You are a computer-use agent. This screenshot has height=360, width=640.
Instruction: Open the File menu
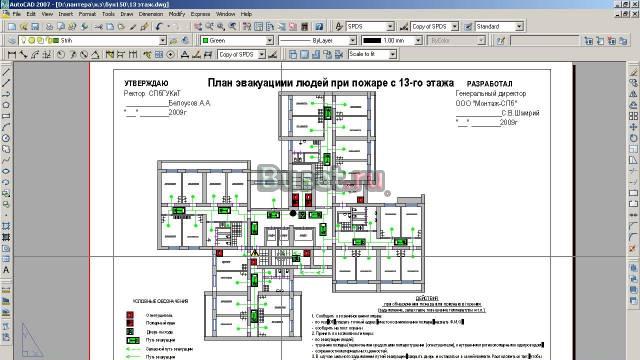[17, 14]
